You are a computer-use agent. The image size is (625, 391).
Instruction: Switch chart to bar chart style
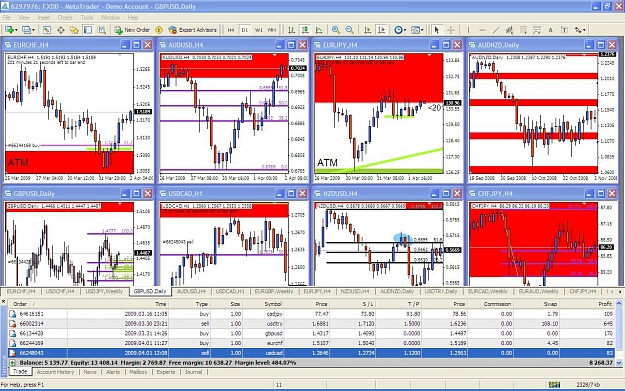click(291, 30)
